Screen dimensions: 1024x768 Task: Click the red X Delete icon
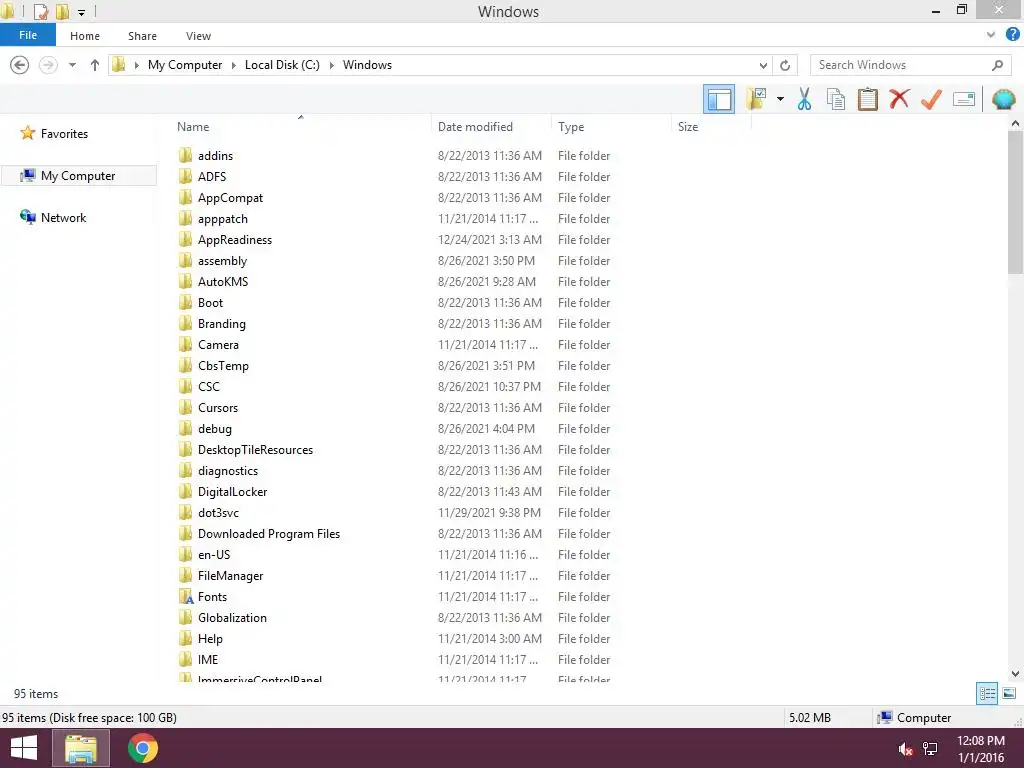click(x=899, y=99)
